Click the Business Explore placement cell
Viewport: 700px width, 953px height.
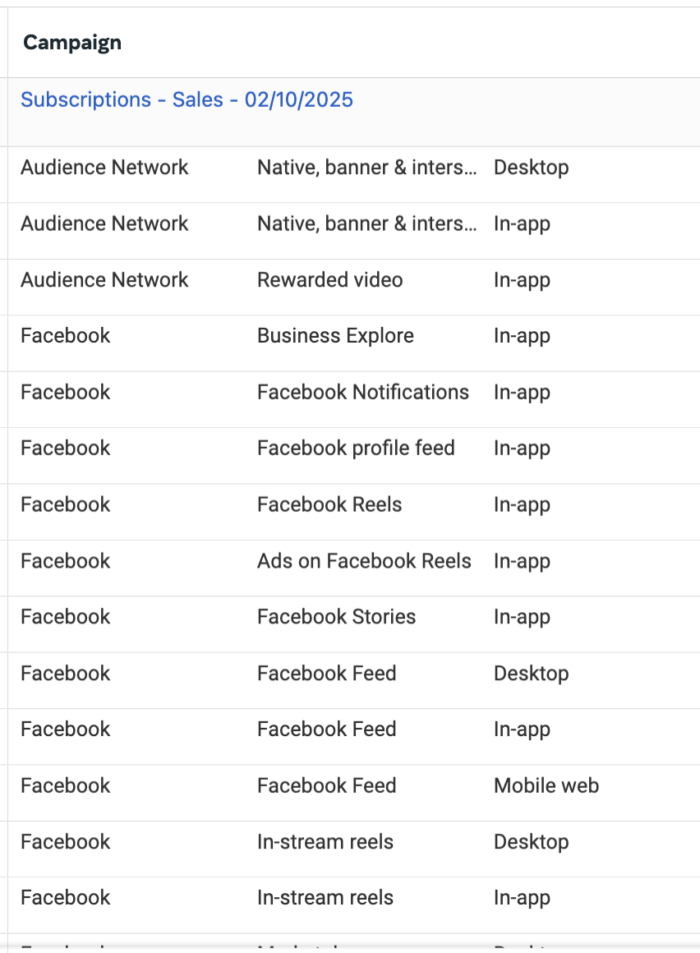(x=335, y=336)
